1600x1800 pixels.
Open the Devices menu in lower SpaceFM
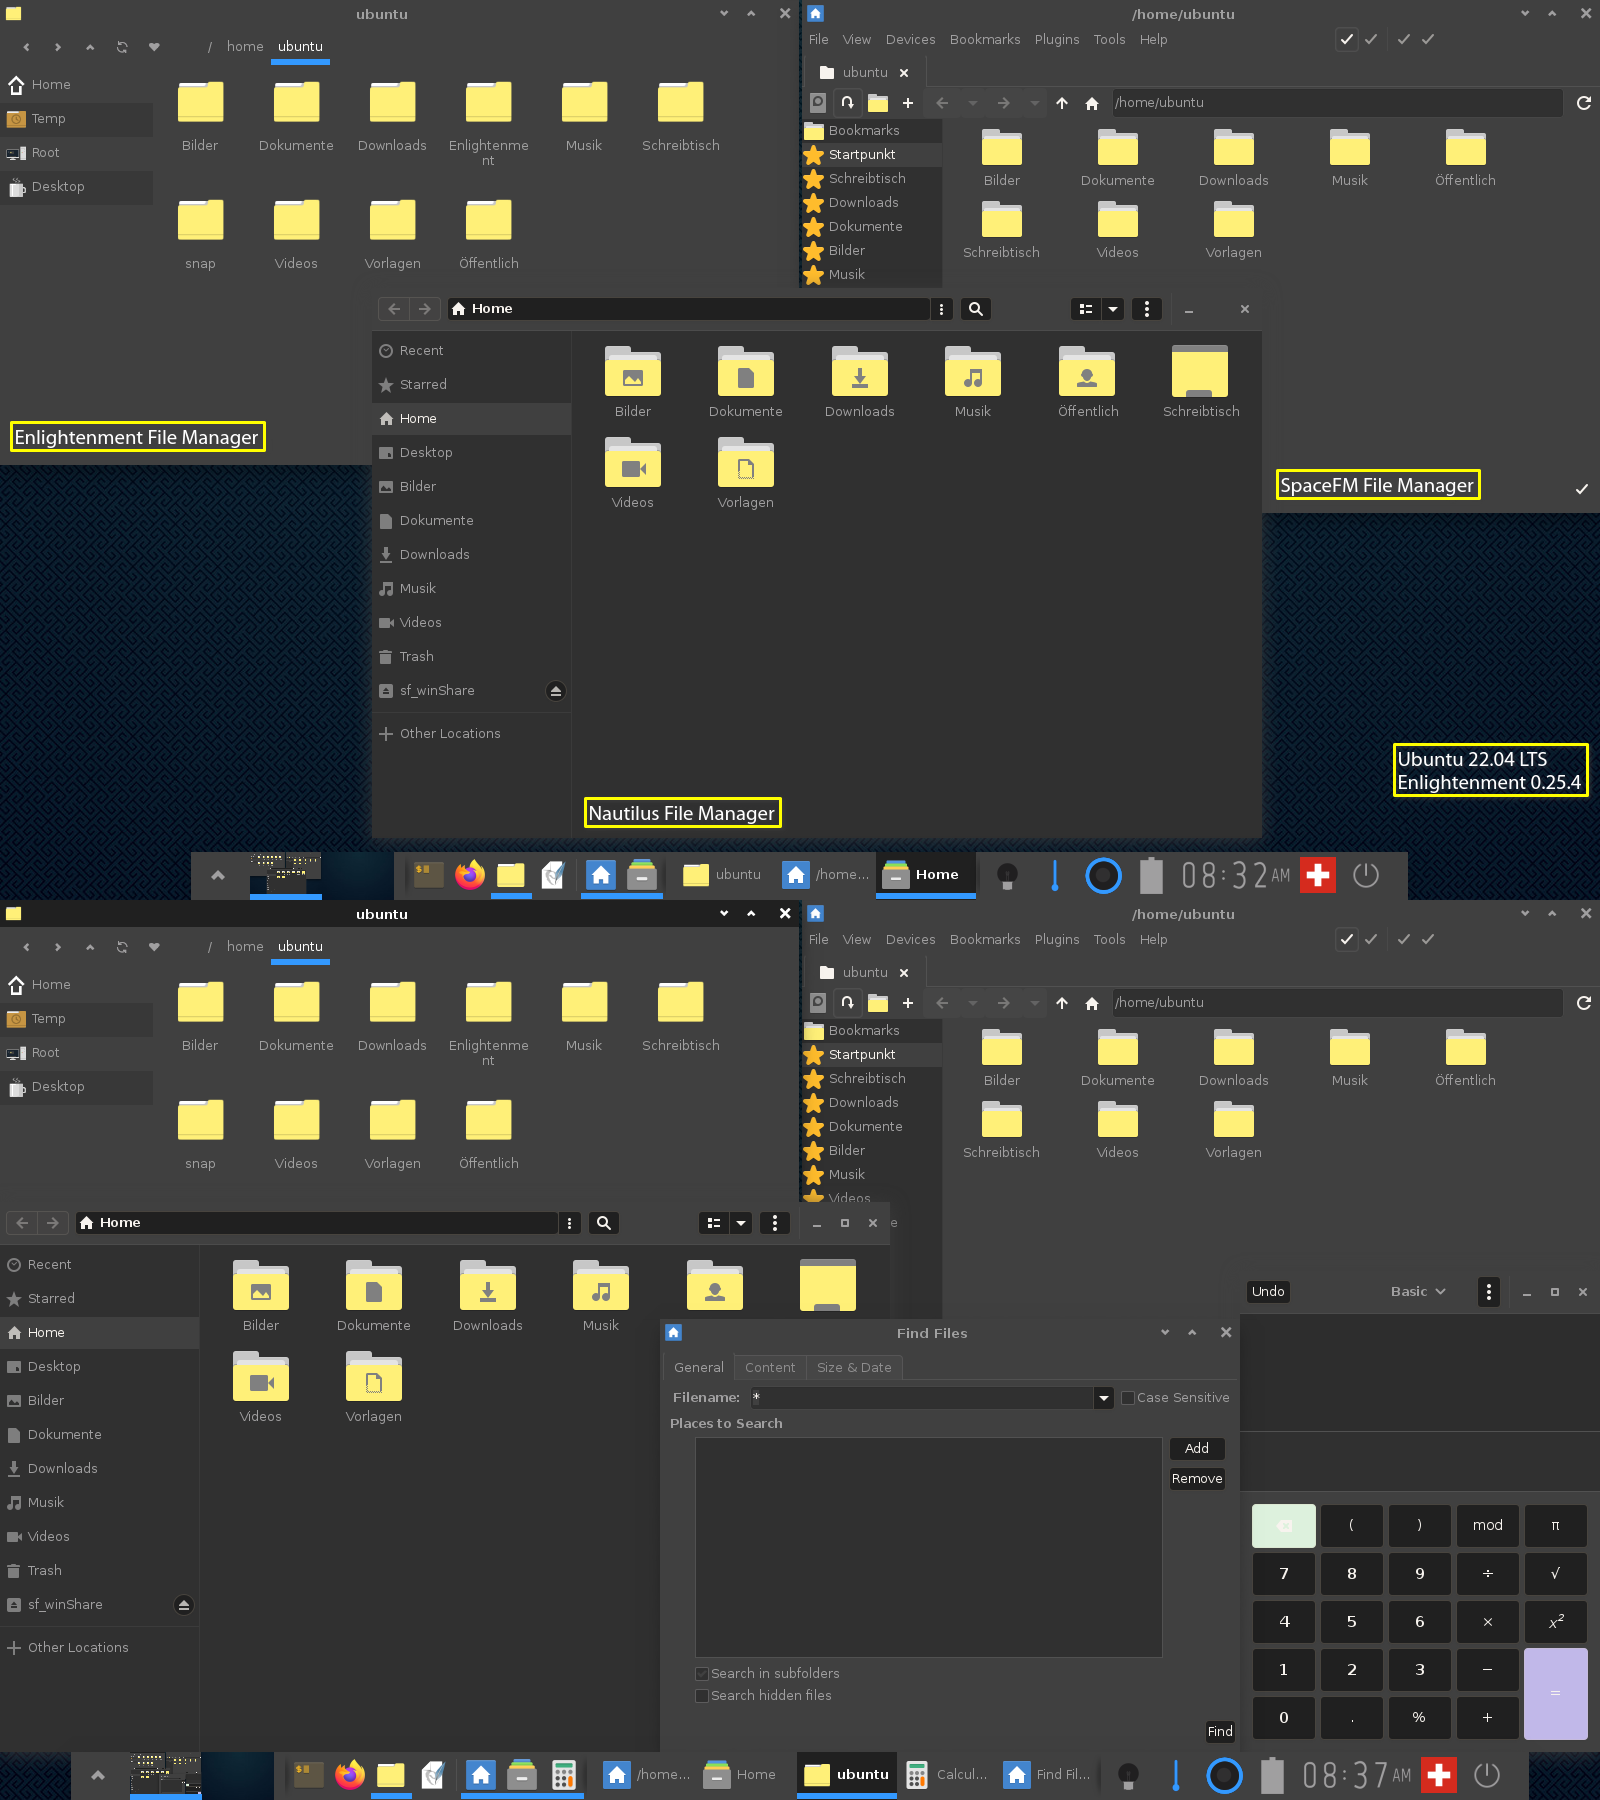911,940
